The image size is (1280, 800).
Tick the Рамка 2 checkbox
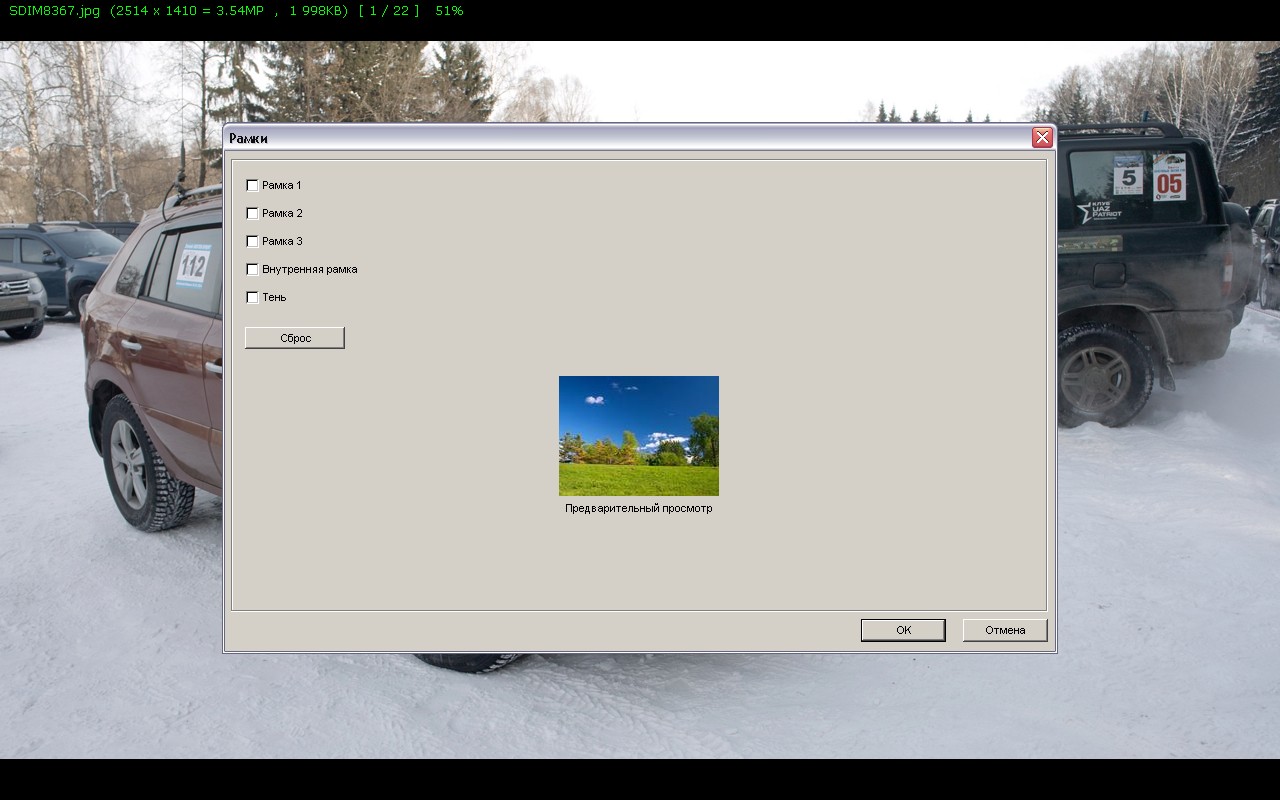[x=252, y=213]
